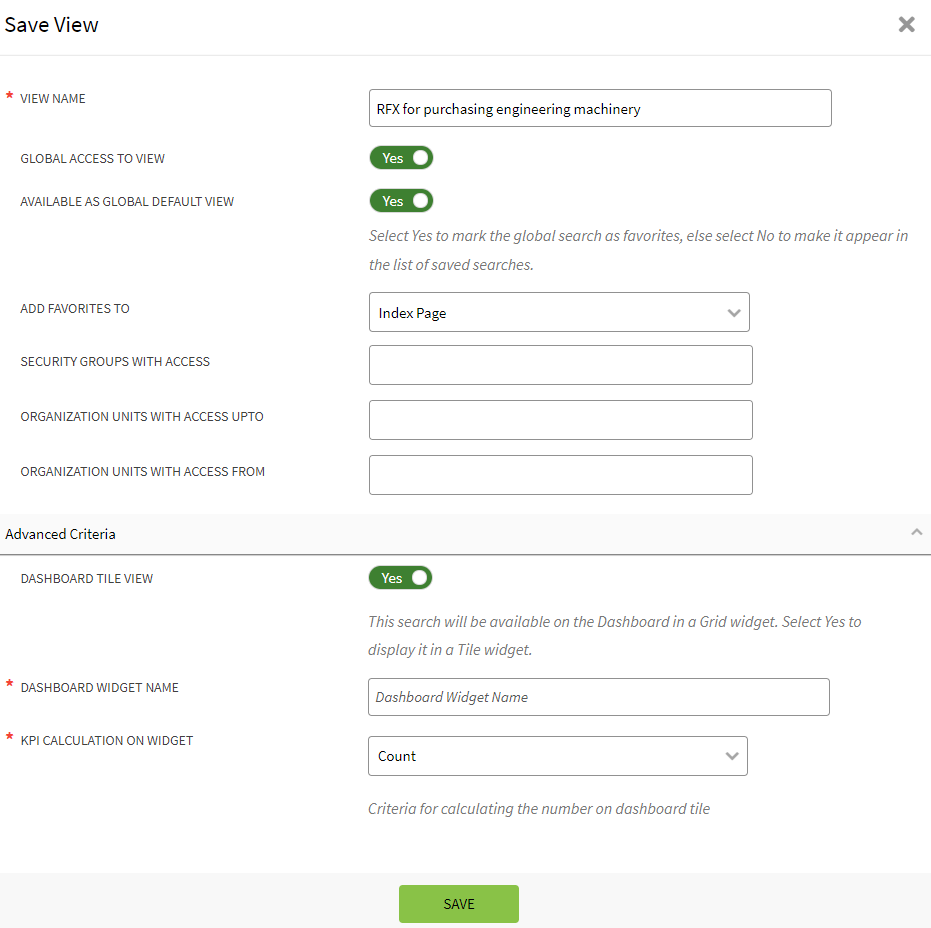Click Organization Units With Access Upto field
Viewport: 931px width, 928px height.
point(560,420)
